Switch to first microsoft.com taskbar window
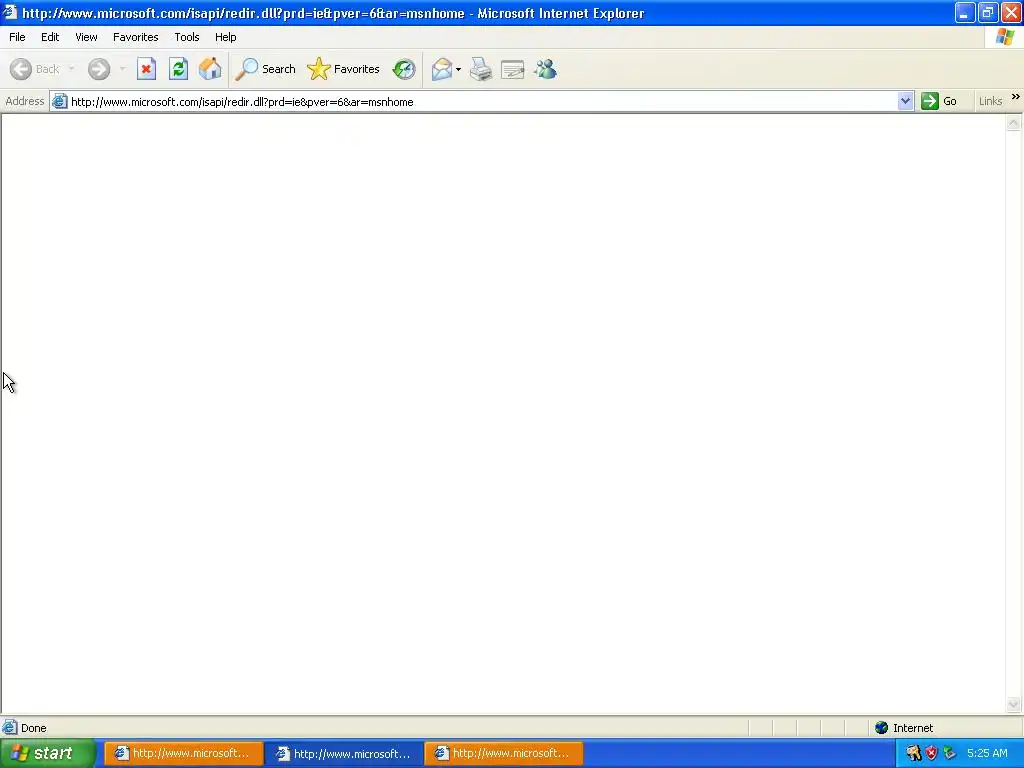 coord(184,754)
